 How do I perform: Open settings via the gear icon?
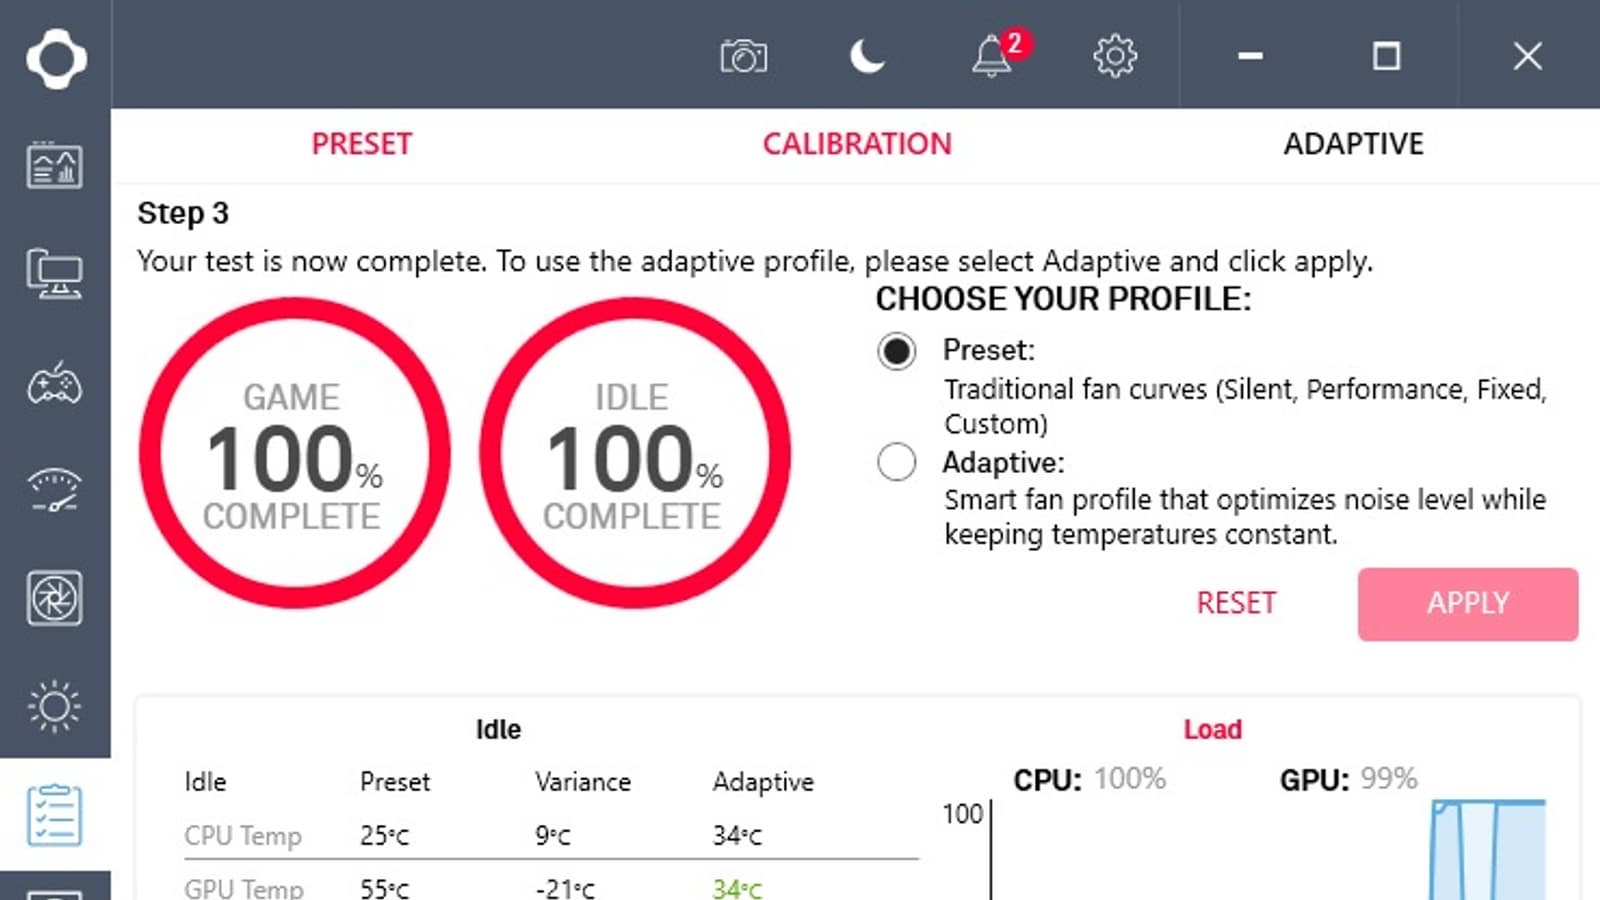(1115, 56)
